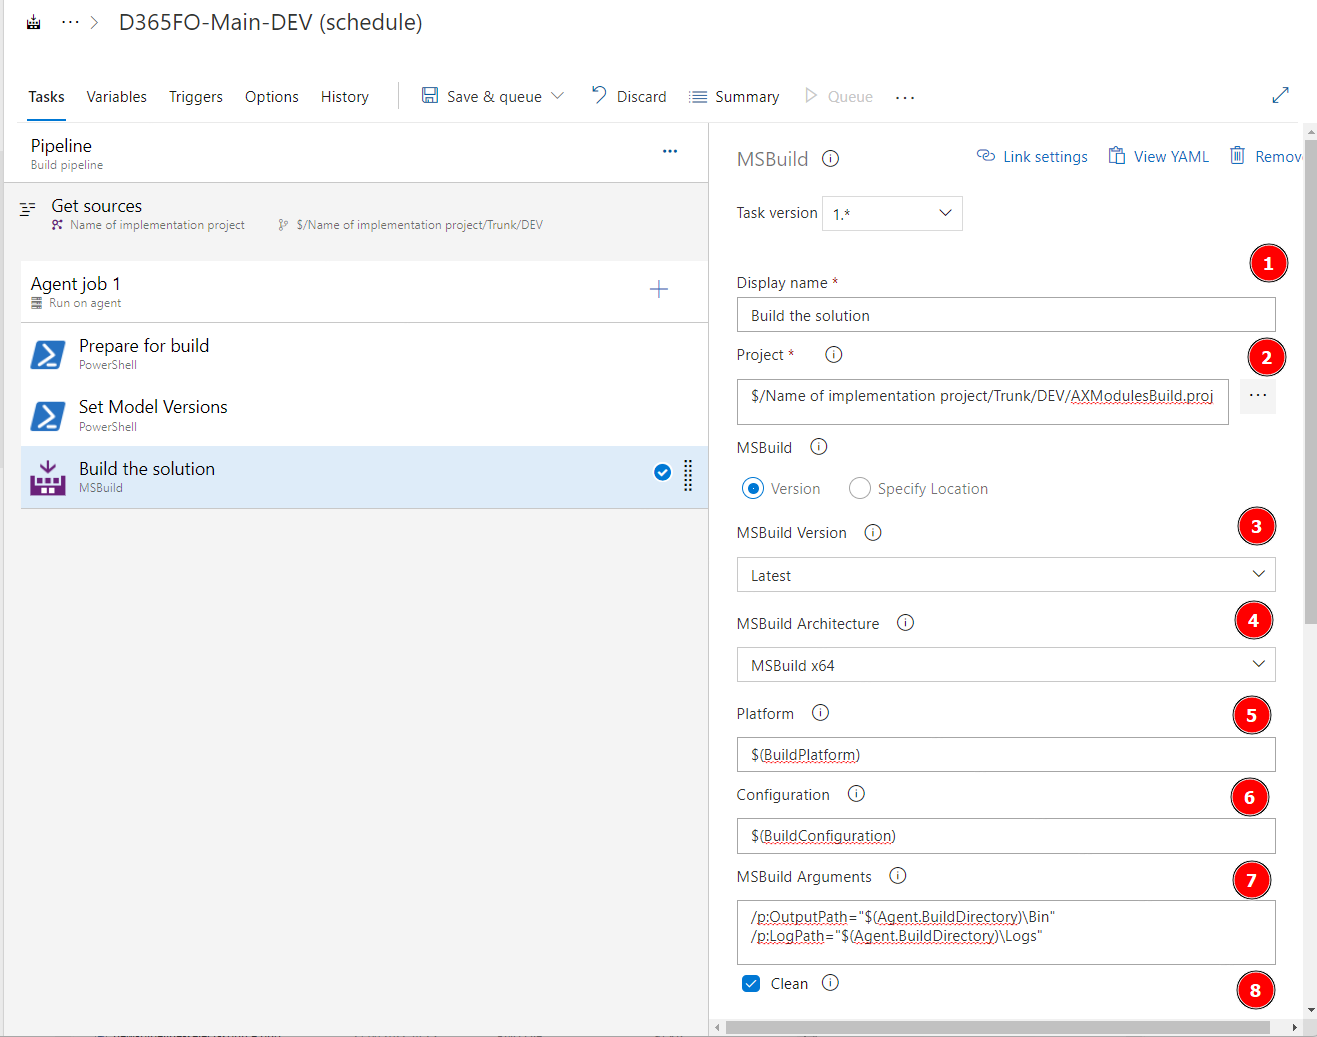Click the info icon beside MSBuild Arguments
This screenshot has width=1317, height=1037.
[897, 876]
